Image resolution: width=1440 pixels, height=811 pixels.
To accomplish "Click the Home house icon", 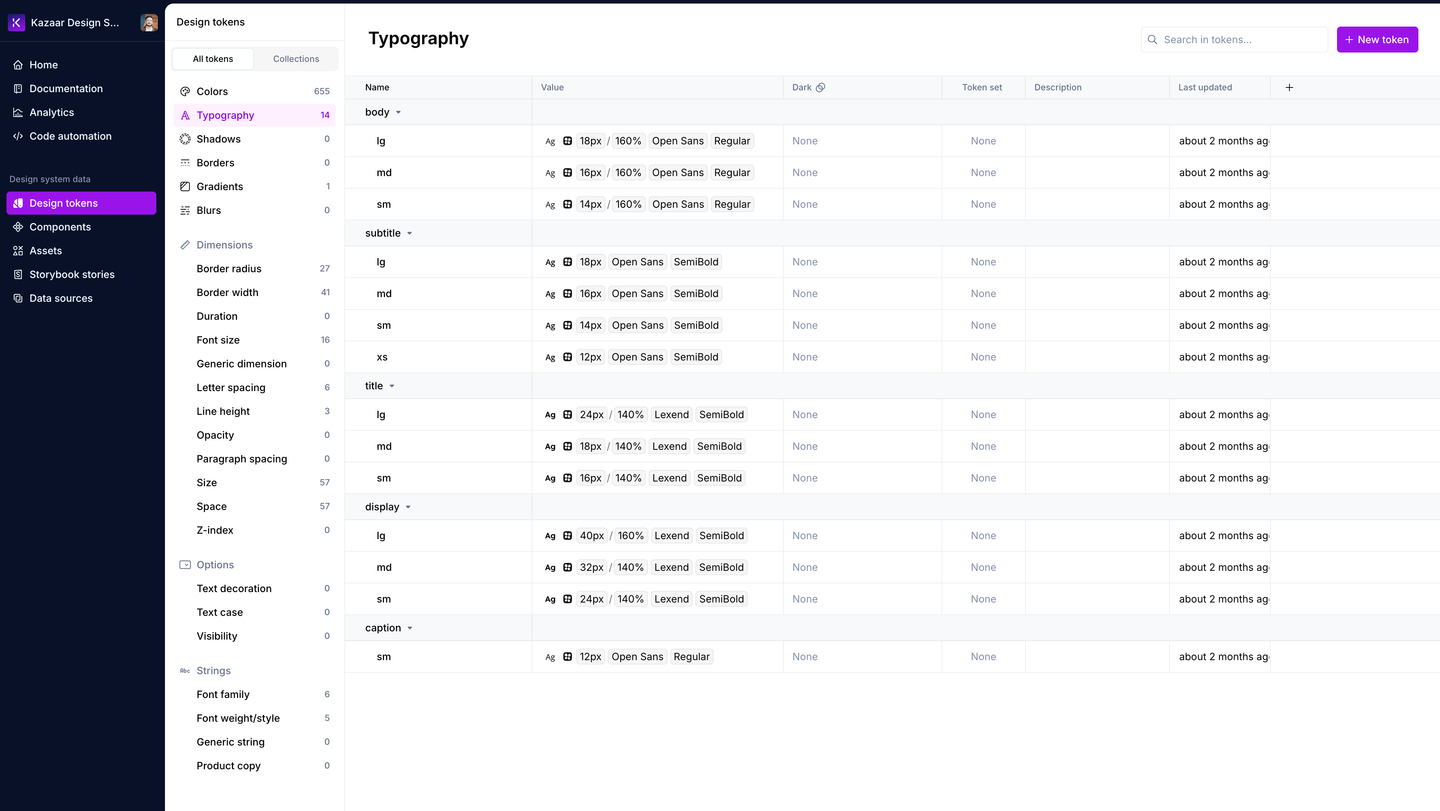I will [18, 65].
